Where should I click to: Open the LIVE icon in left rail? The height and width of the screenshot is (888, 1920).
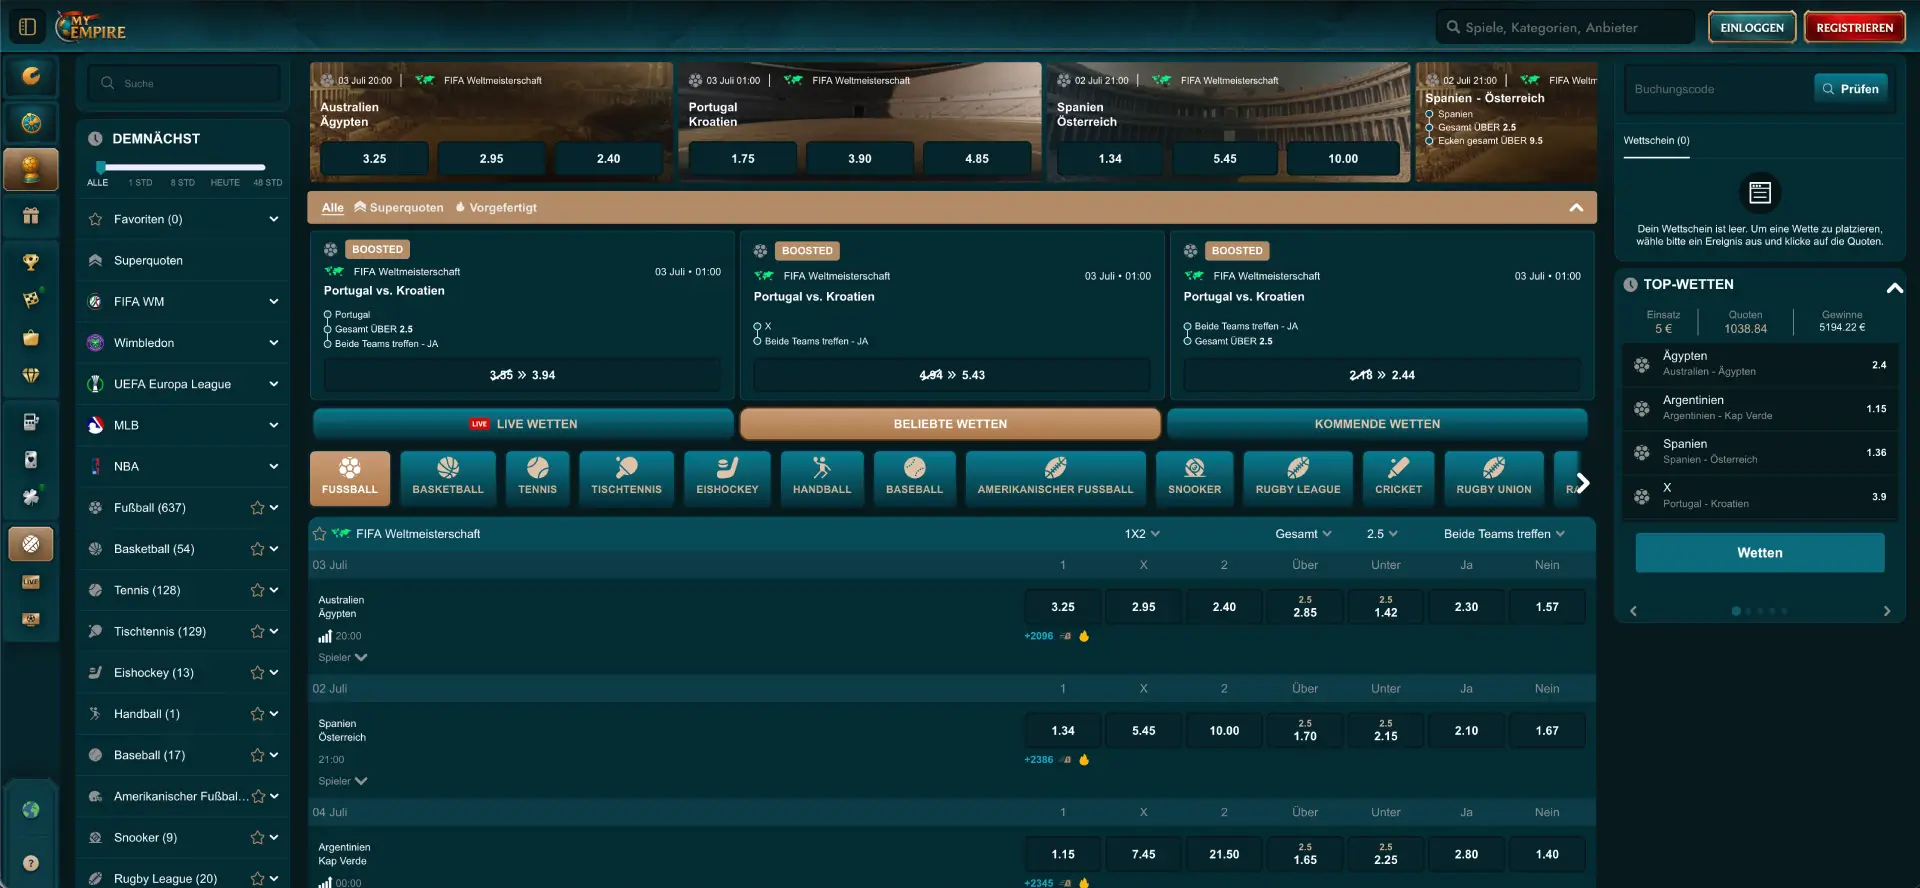tap(31, 581)
